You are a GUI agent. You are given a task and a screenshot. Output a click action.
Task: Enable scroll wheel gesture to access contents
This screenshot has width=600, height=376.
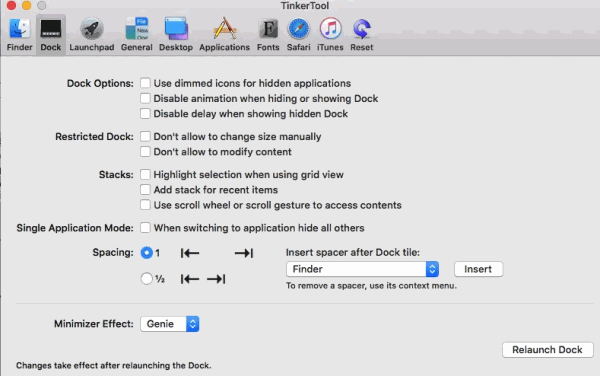point(145,205)
